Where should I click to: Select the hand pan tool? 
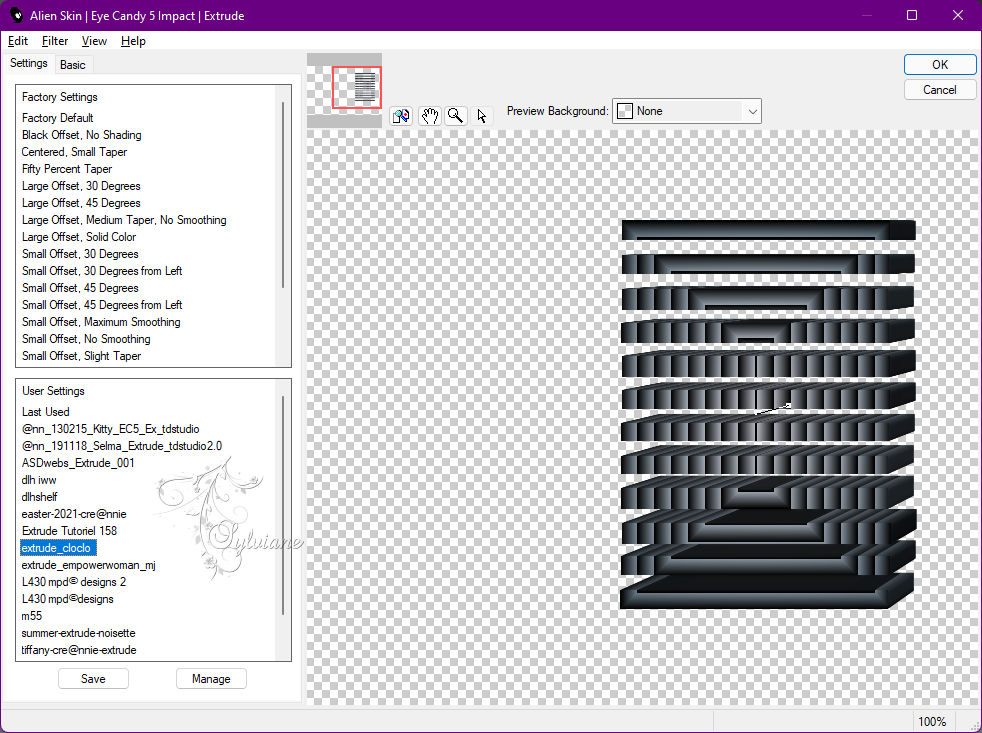[x=429, y=116]
